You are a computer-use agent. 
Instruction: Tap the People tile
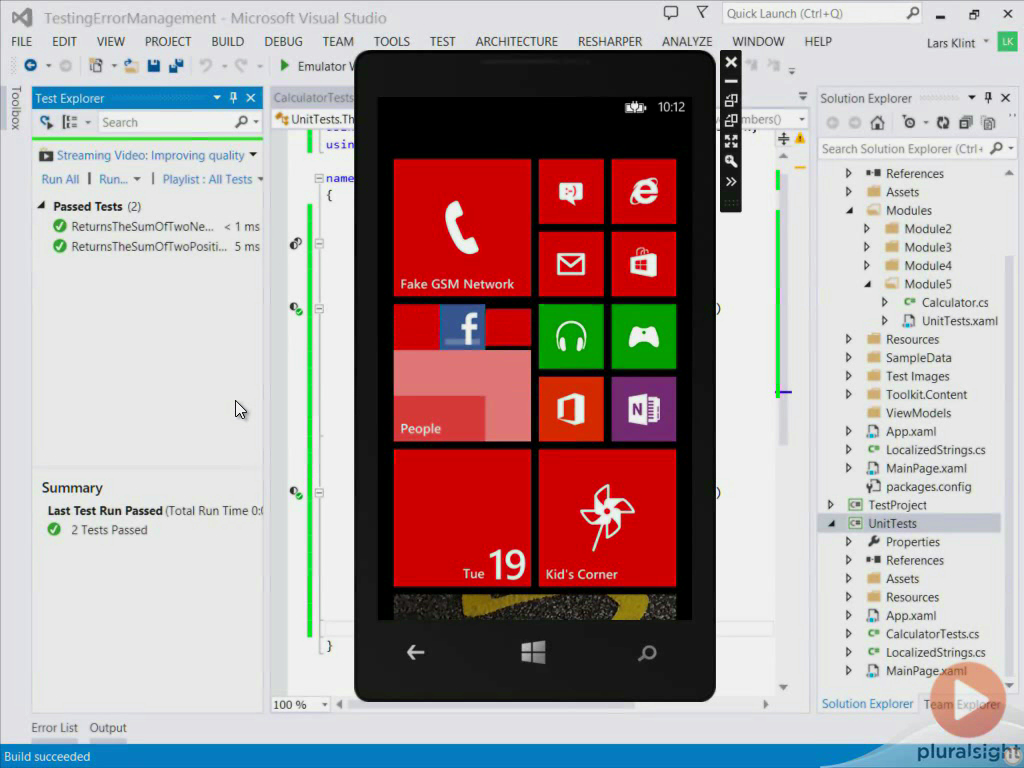(x=462, y=373)
